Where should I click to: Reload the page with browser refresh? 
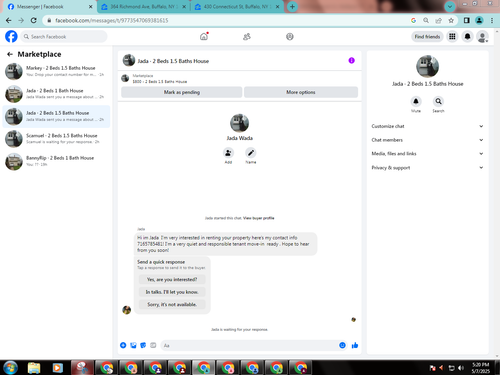coord(33,20)
